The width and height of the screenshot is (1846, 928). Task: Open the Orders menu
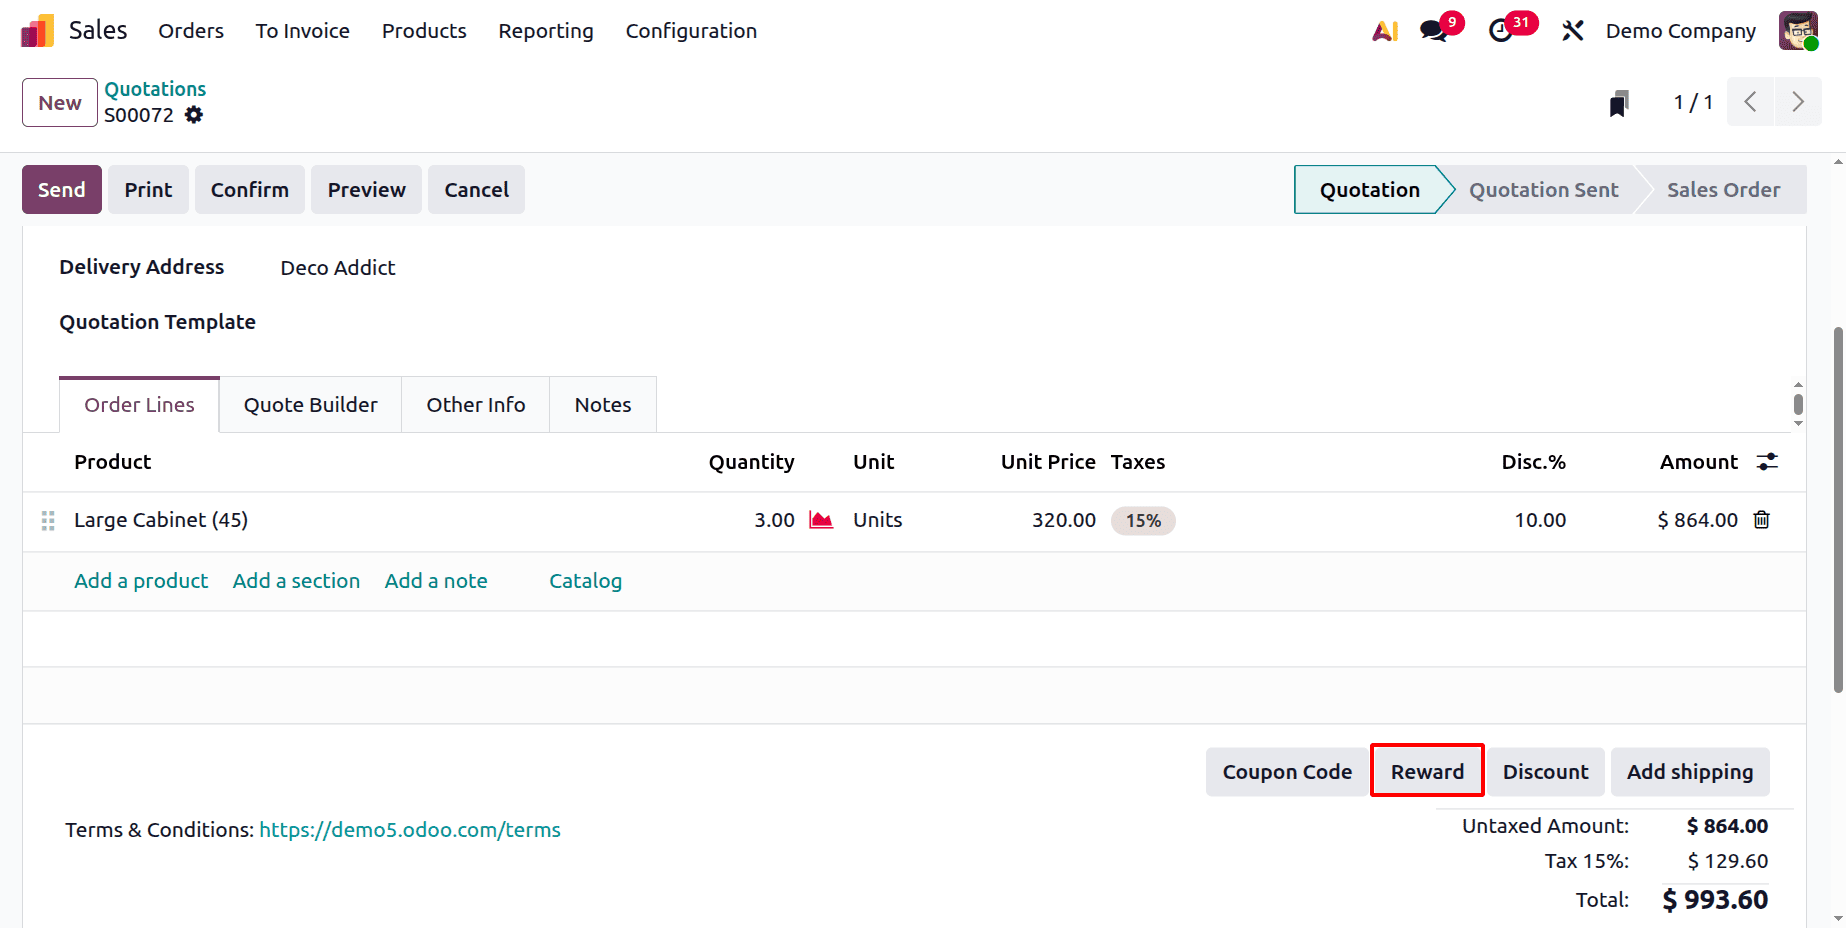tap(190, 31)
